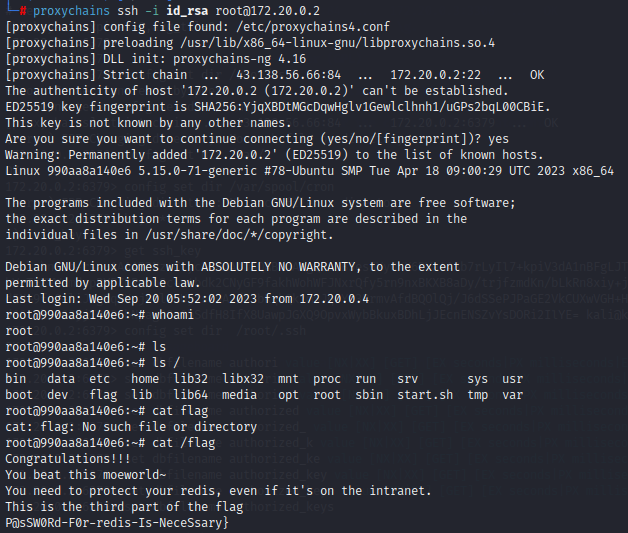Click the /etc/proxychains4.conf config path
This screenshot has width=628, height=533.
[x=313, y=27]
